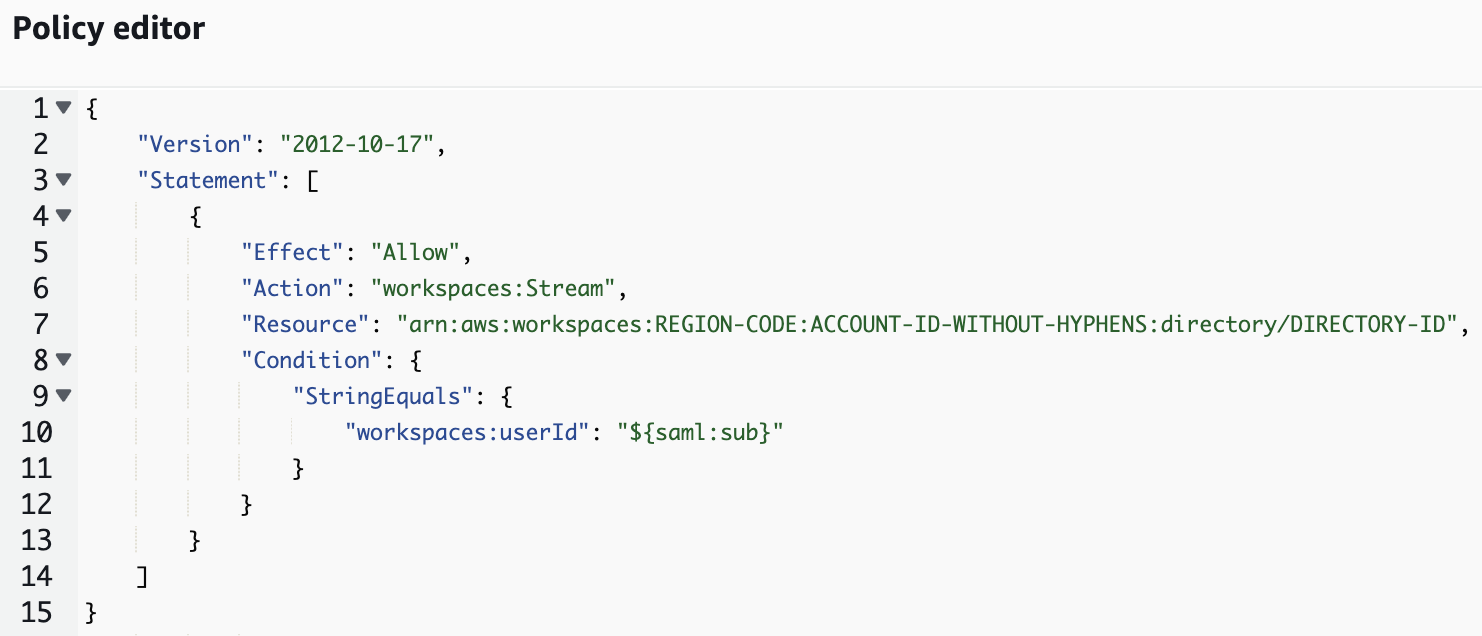Click the Policy editor heading

click(106, 28)
